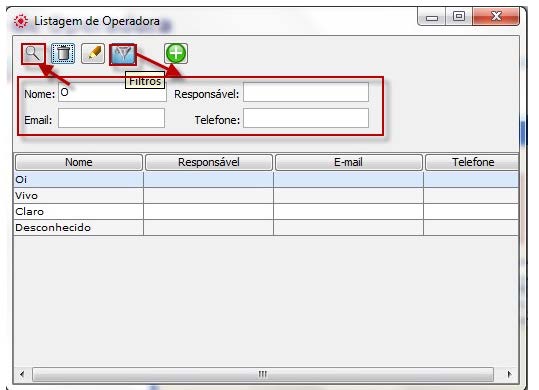Screen dimensions: 539x390
Task: Click the scrollbar right arrow
Action: click(509, 374)
